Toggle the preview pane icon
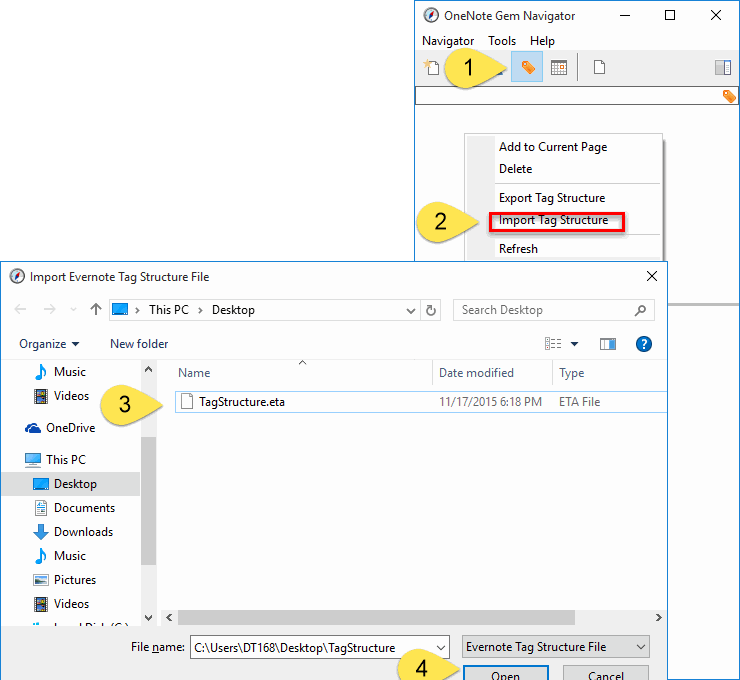The image size is (740, 680). (608, 344)
